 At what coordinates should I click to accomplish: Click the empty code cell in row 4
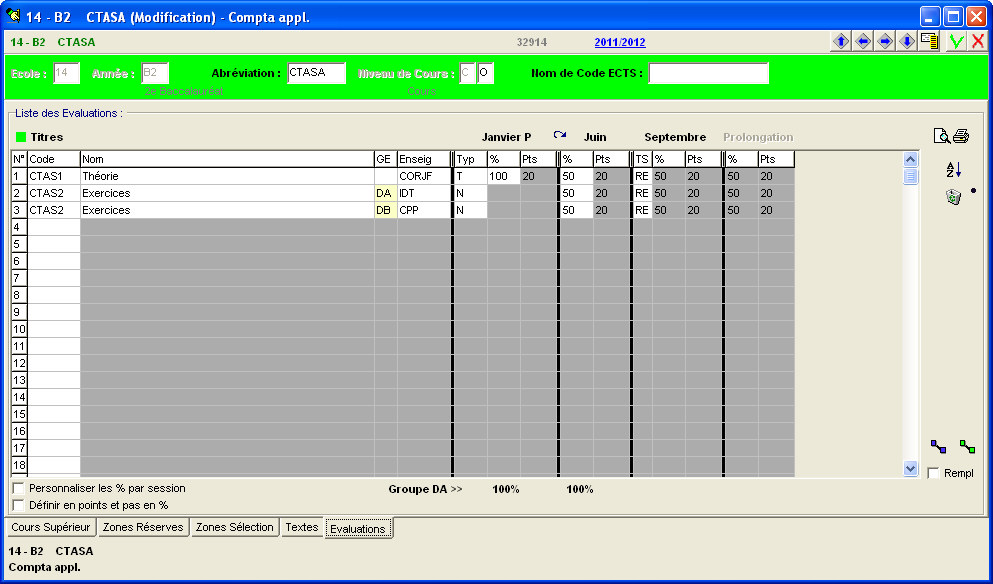[x=54, y=227]
